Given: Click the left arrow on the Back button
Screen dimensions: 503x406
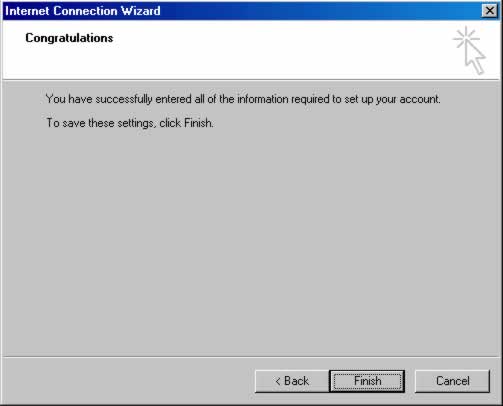Looking at the screenshot, I should tap(278, 381).
